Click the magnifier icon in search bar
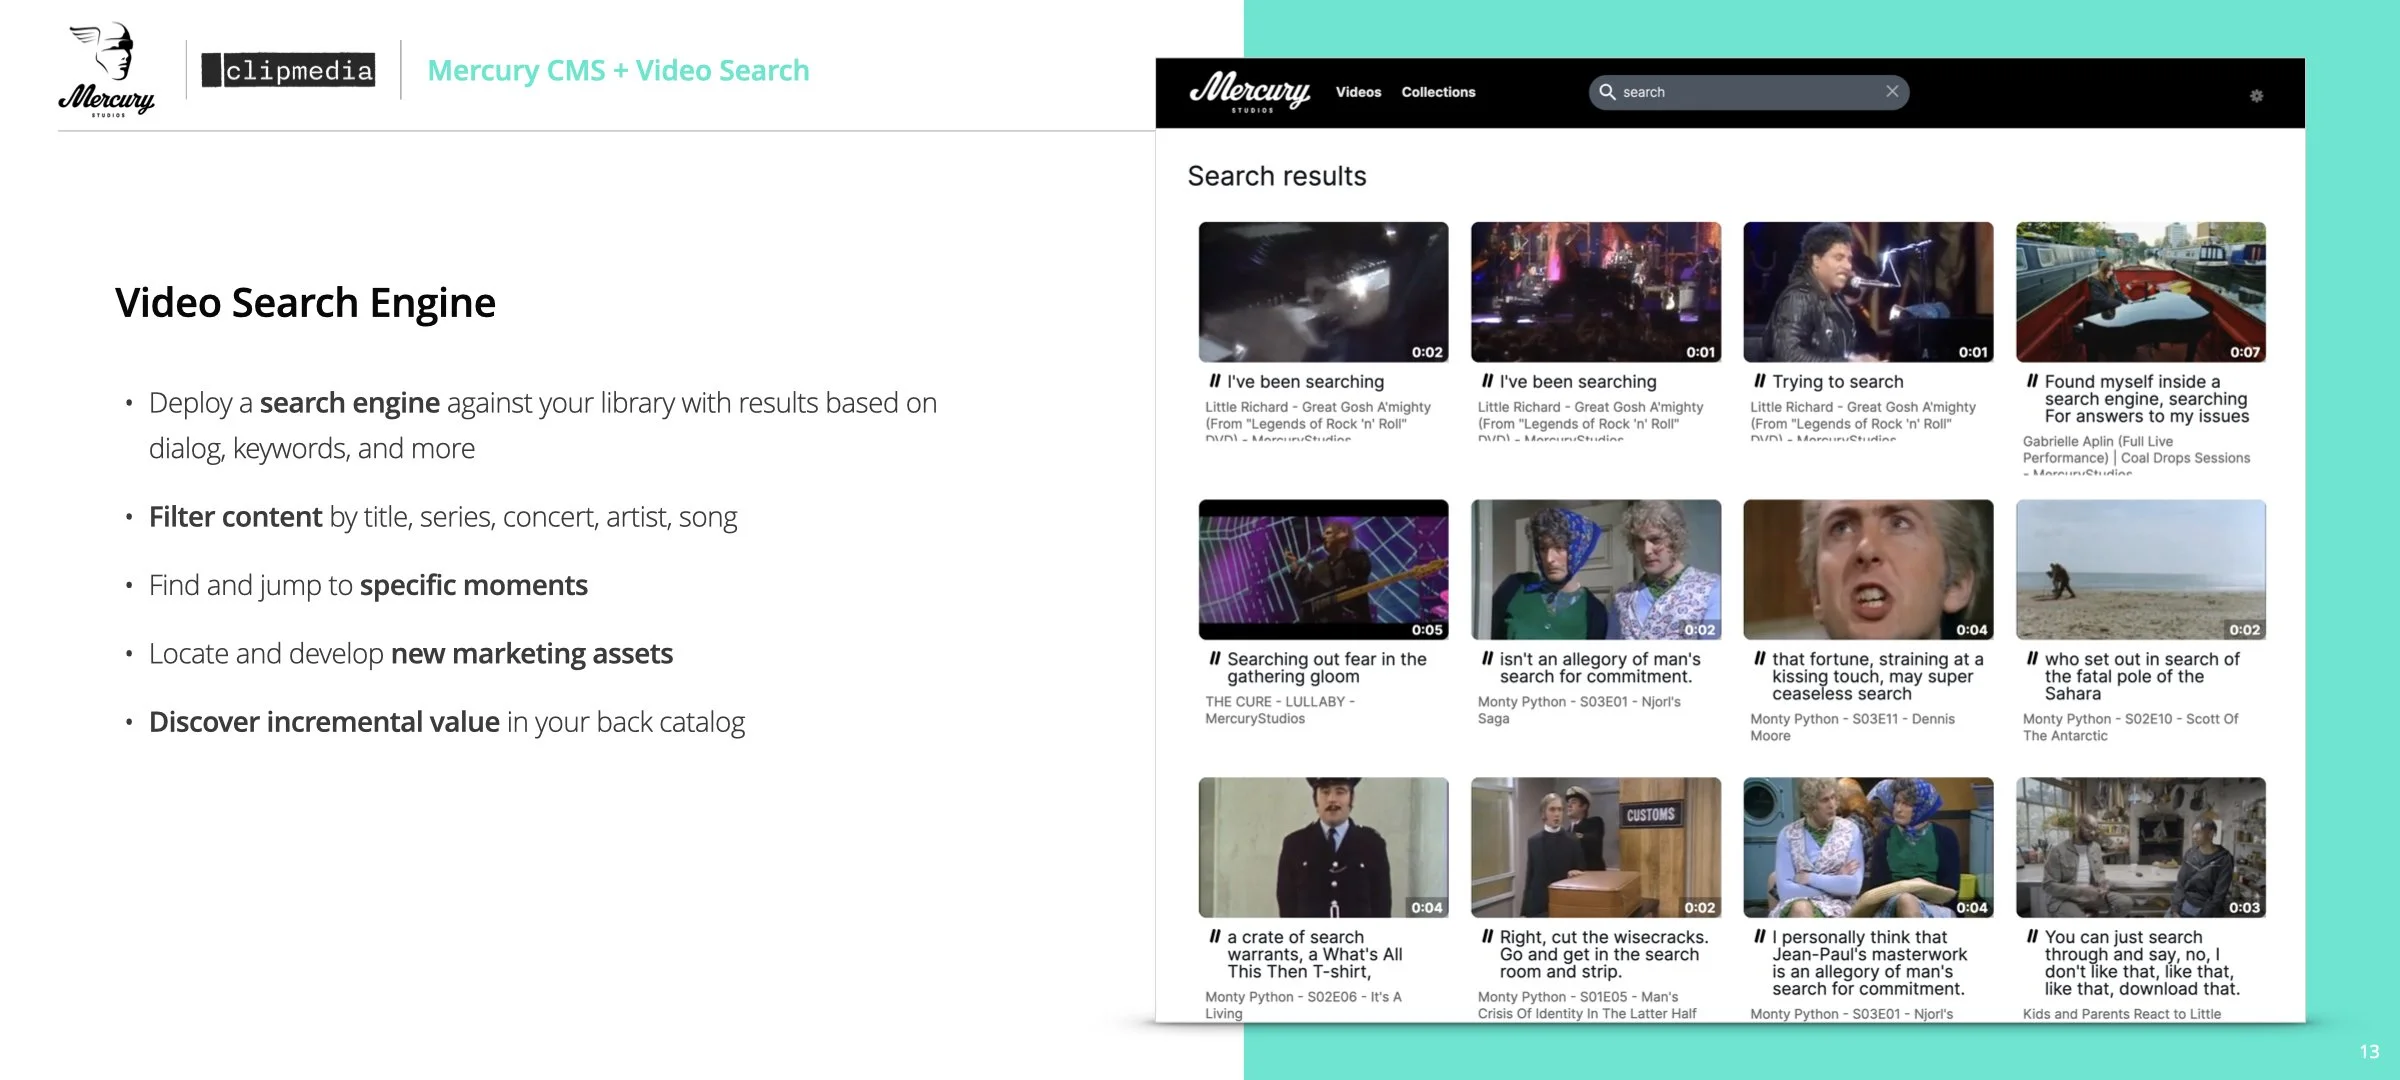Image resolution: width=2400 pixels, height=1080 pixels. point(1607,92)
